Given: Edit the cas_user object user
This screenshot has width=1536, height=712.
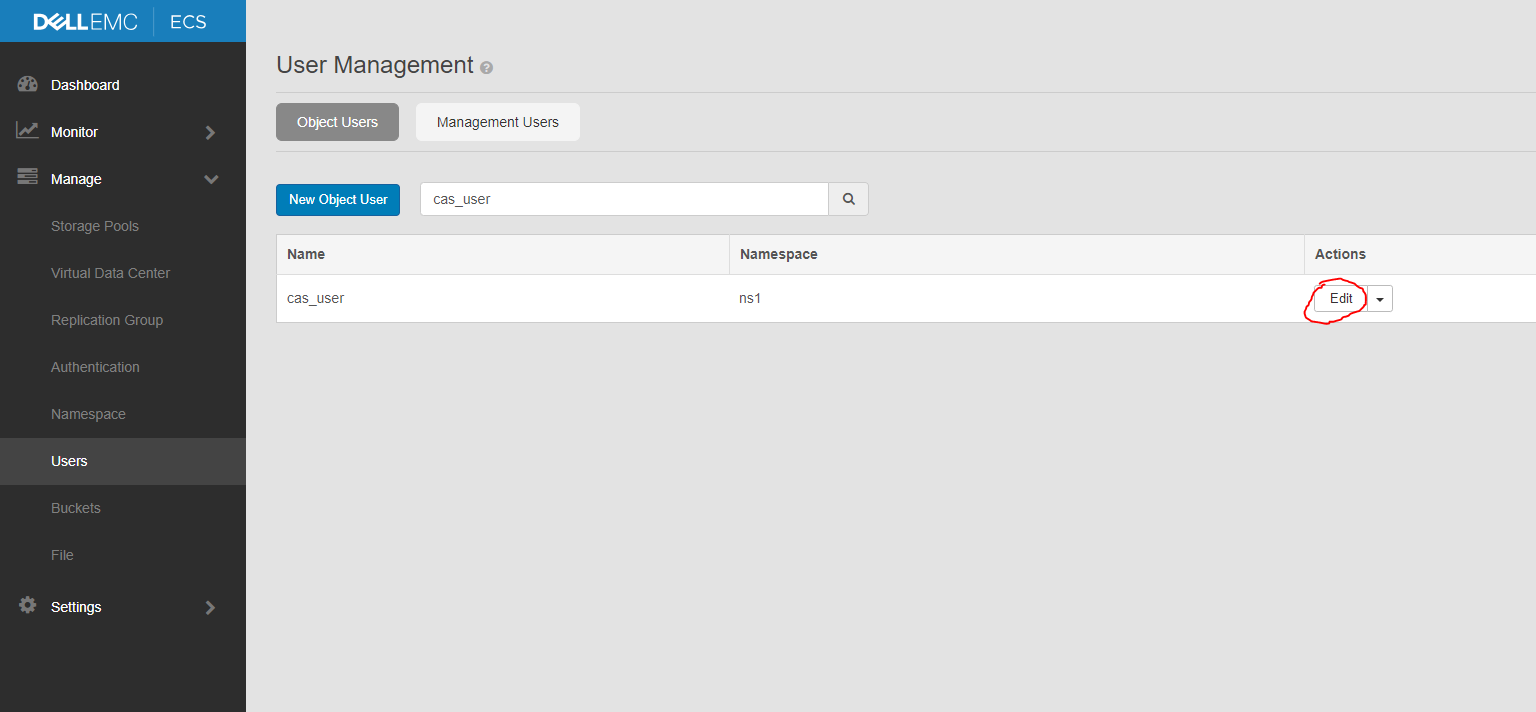Looking at the screenshot, I should click(x=1340, y=298).
